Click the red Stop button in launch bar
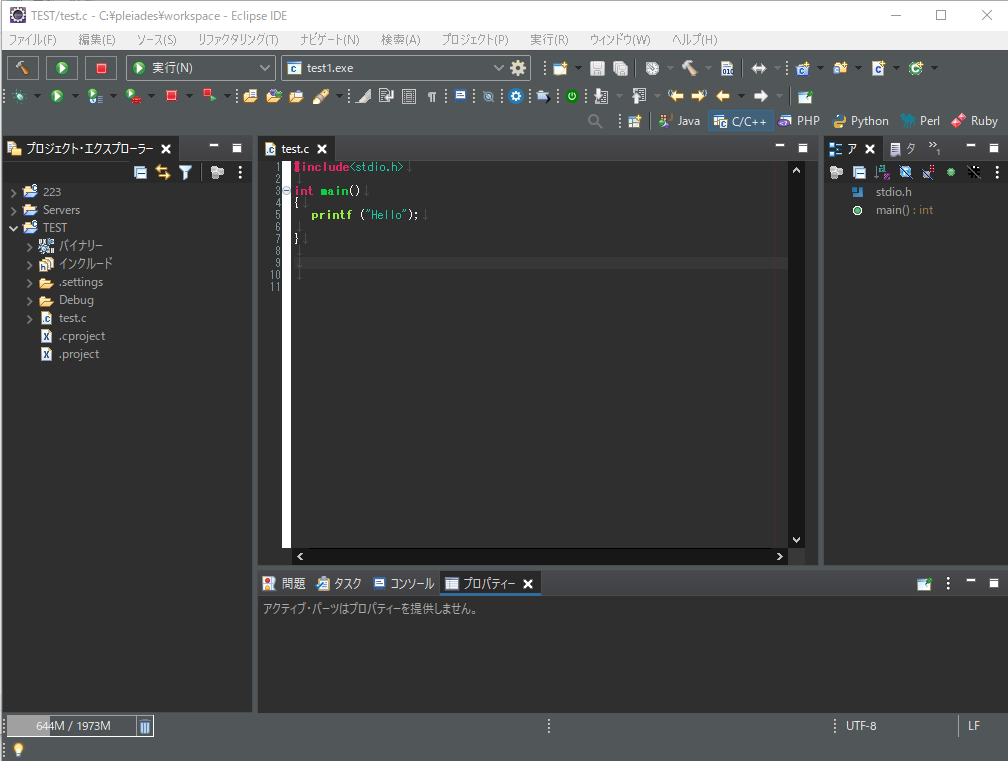 tap(101, 67)
